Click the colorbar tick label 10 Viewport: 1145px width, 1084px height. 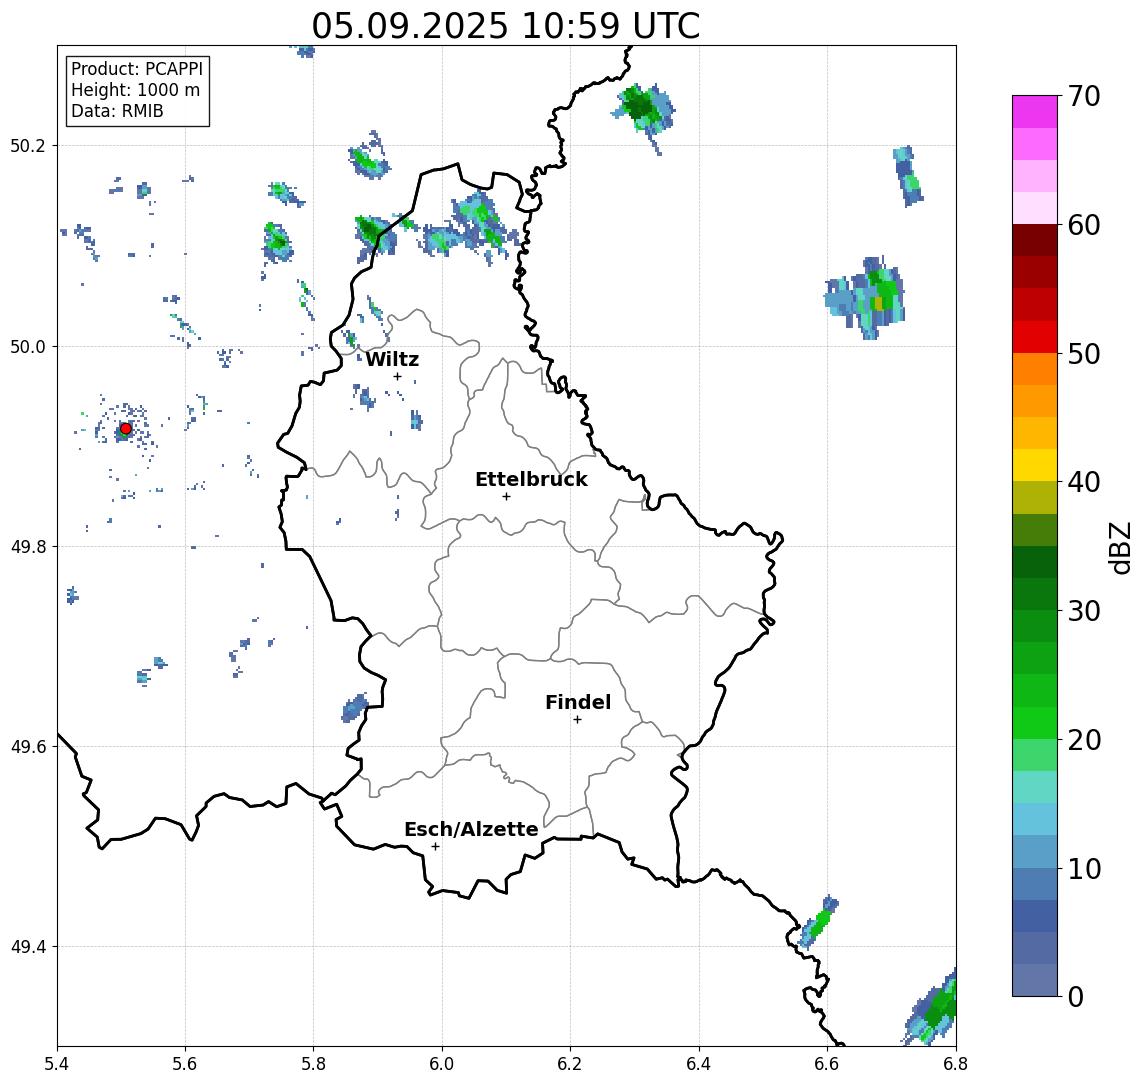[x=1084, y=869]
